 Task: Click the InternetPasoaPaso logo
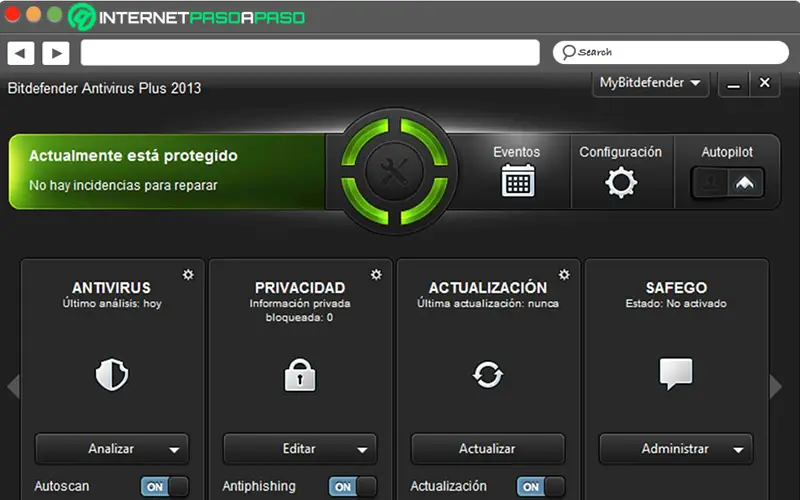pos(186,17)
